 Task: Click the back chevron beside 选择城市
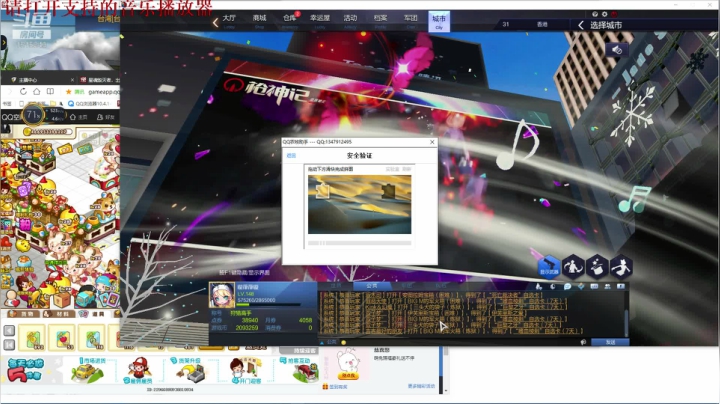tap(581, 25)
